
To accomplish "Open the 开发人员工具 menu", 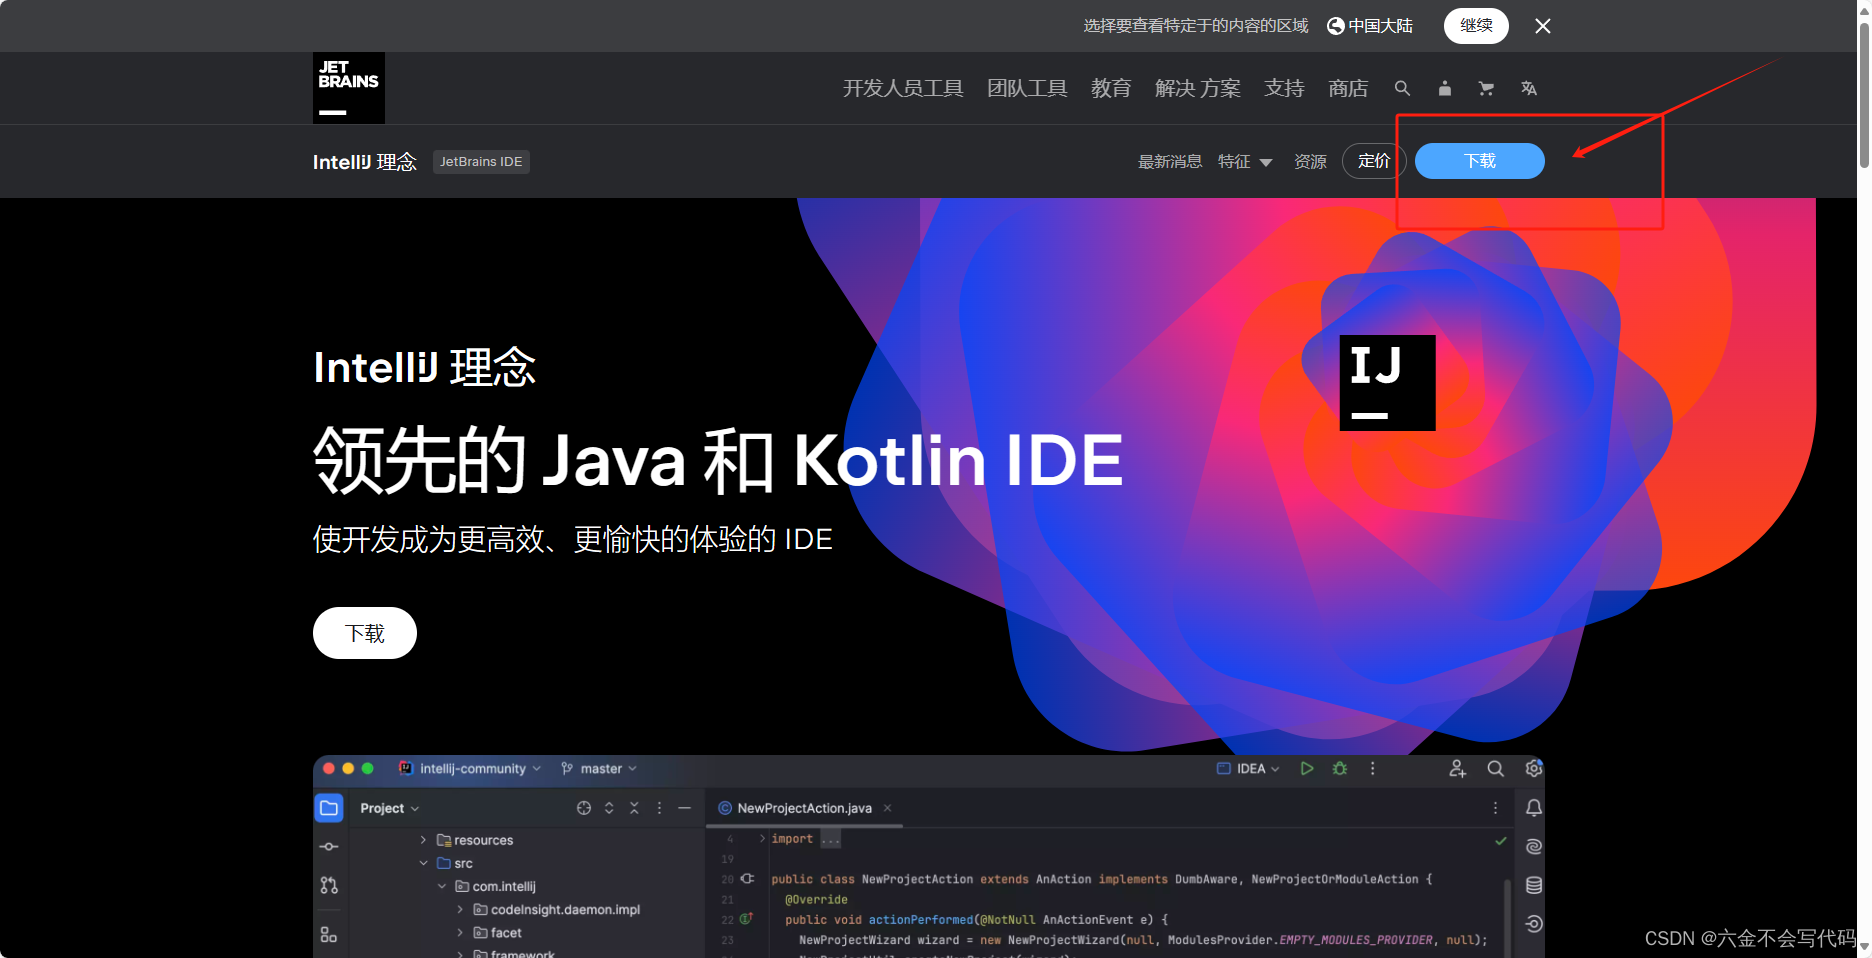I will point(901,88).
